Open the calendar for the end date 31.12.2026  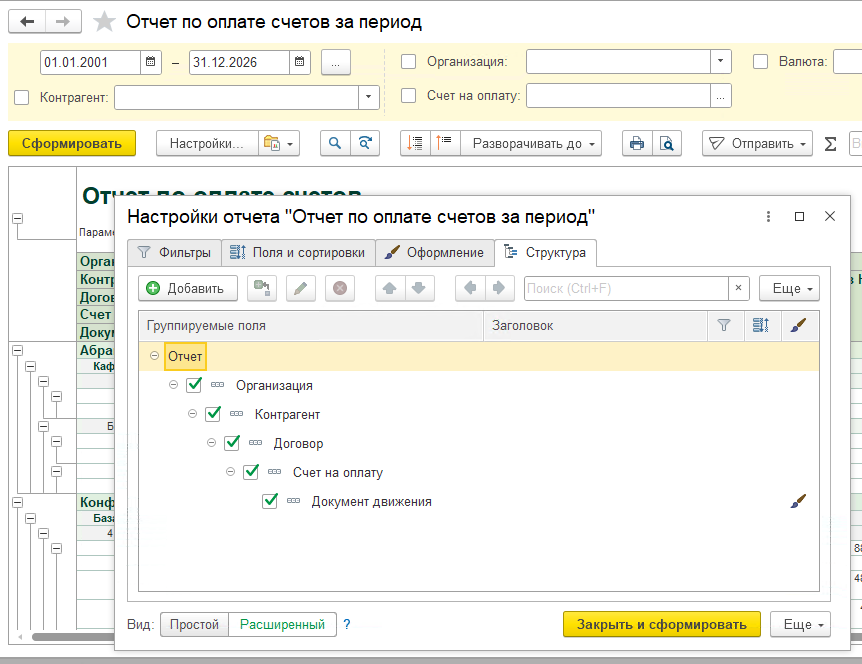point(300,62)
